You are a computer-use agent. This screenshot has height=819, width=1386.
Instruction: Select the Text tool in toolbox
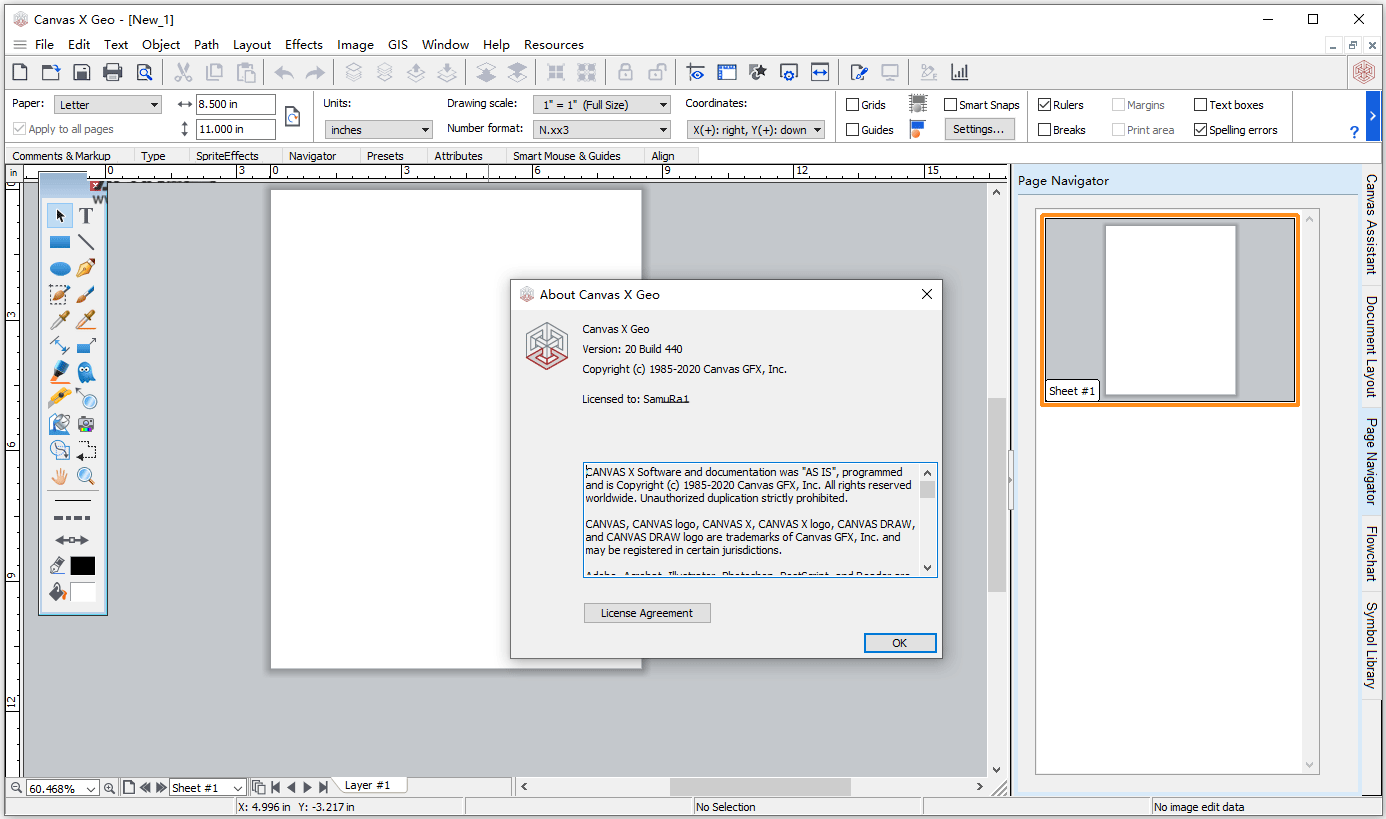86,216
